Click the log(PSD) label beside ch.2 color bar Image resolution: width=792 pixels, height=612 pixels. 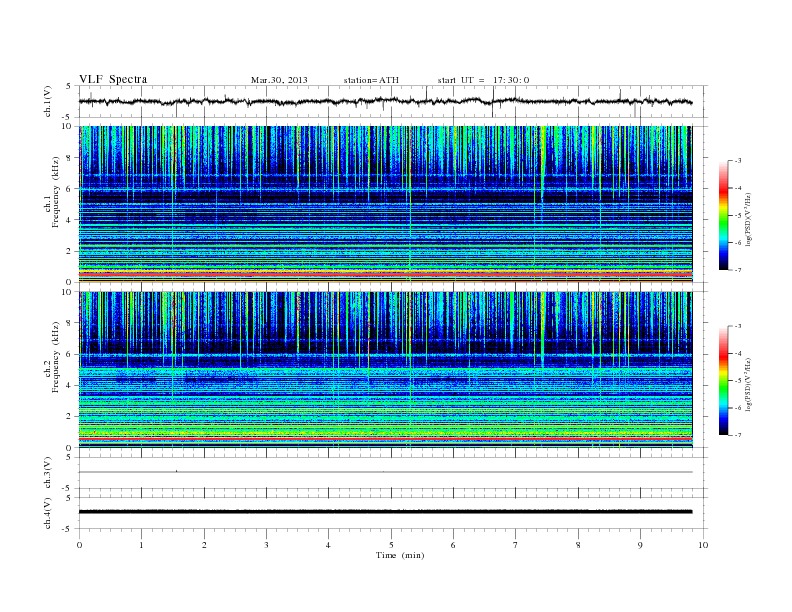(748, 384)
